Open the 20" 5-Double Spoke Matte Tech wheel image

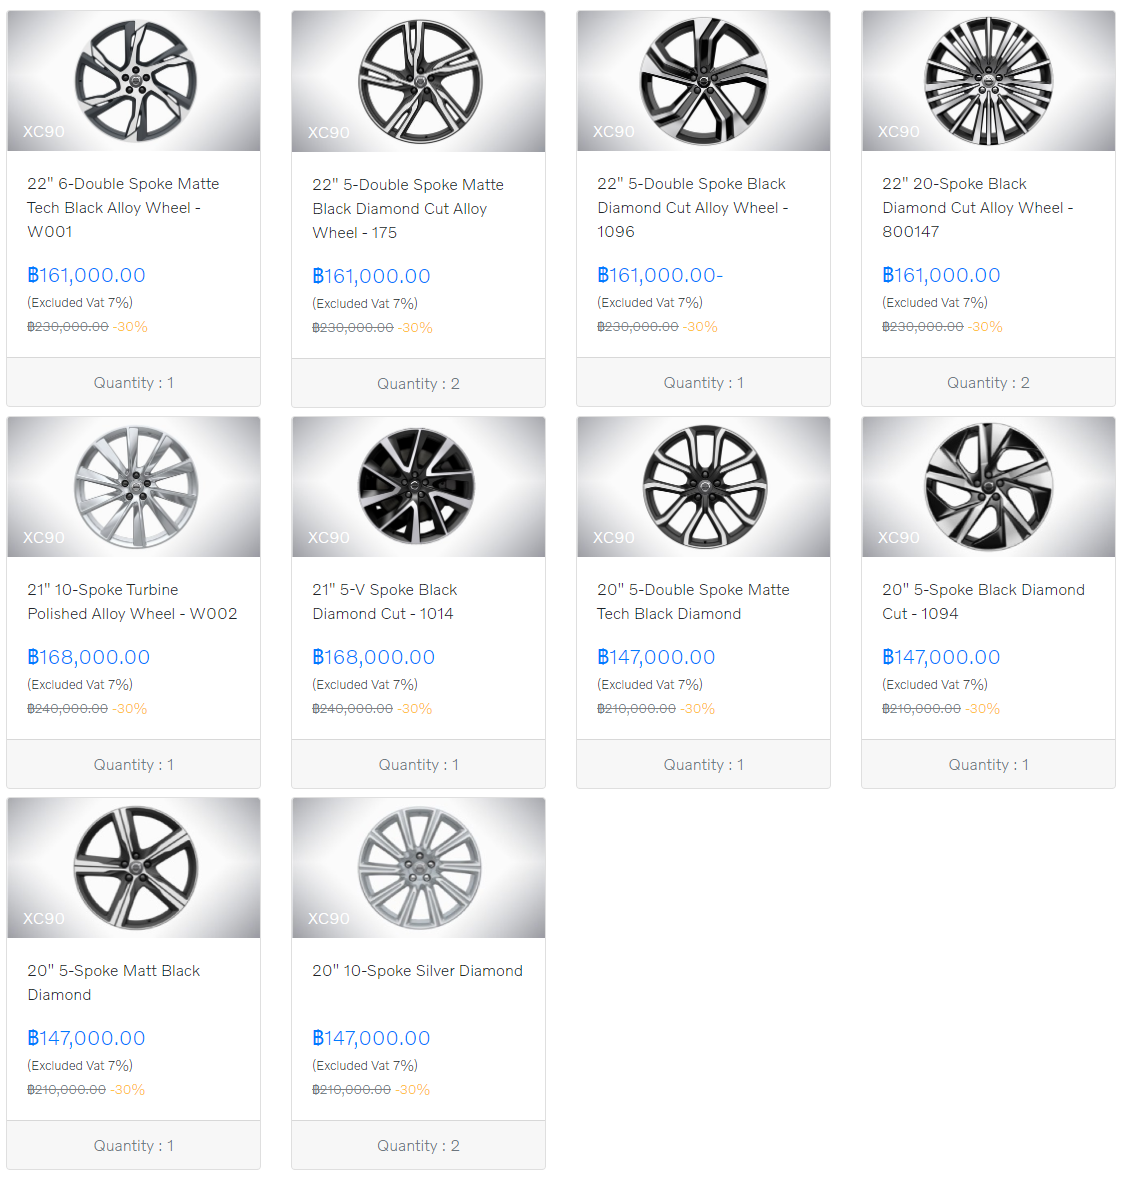point(703,487)
